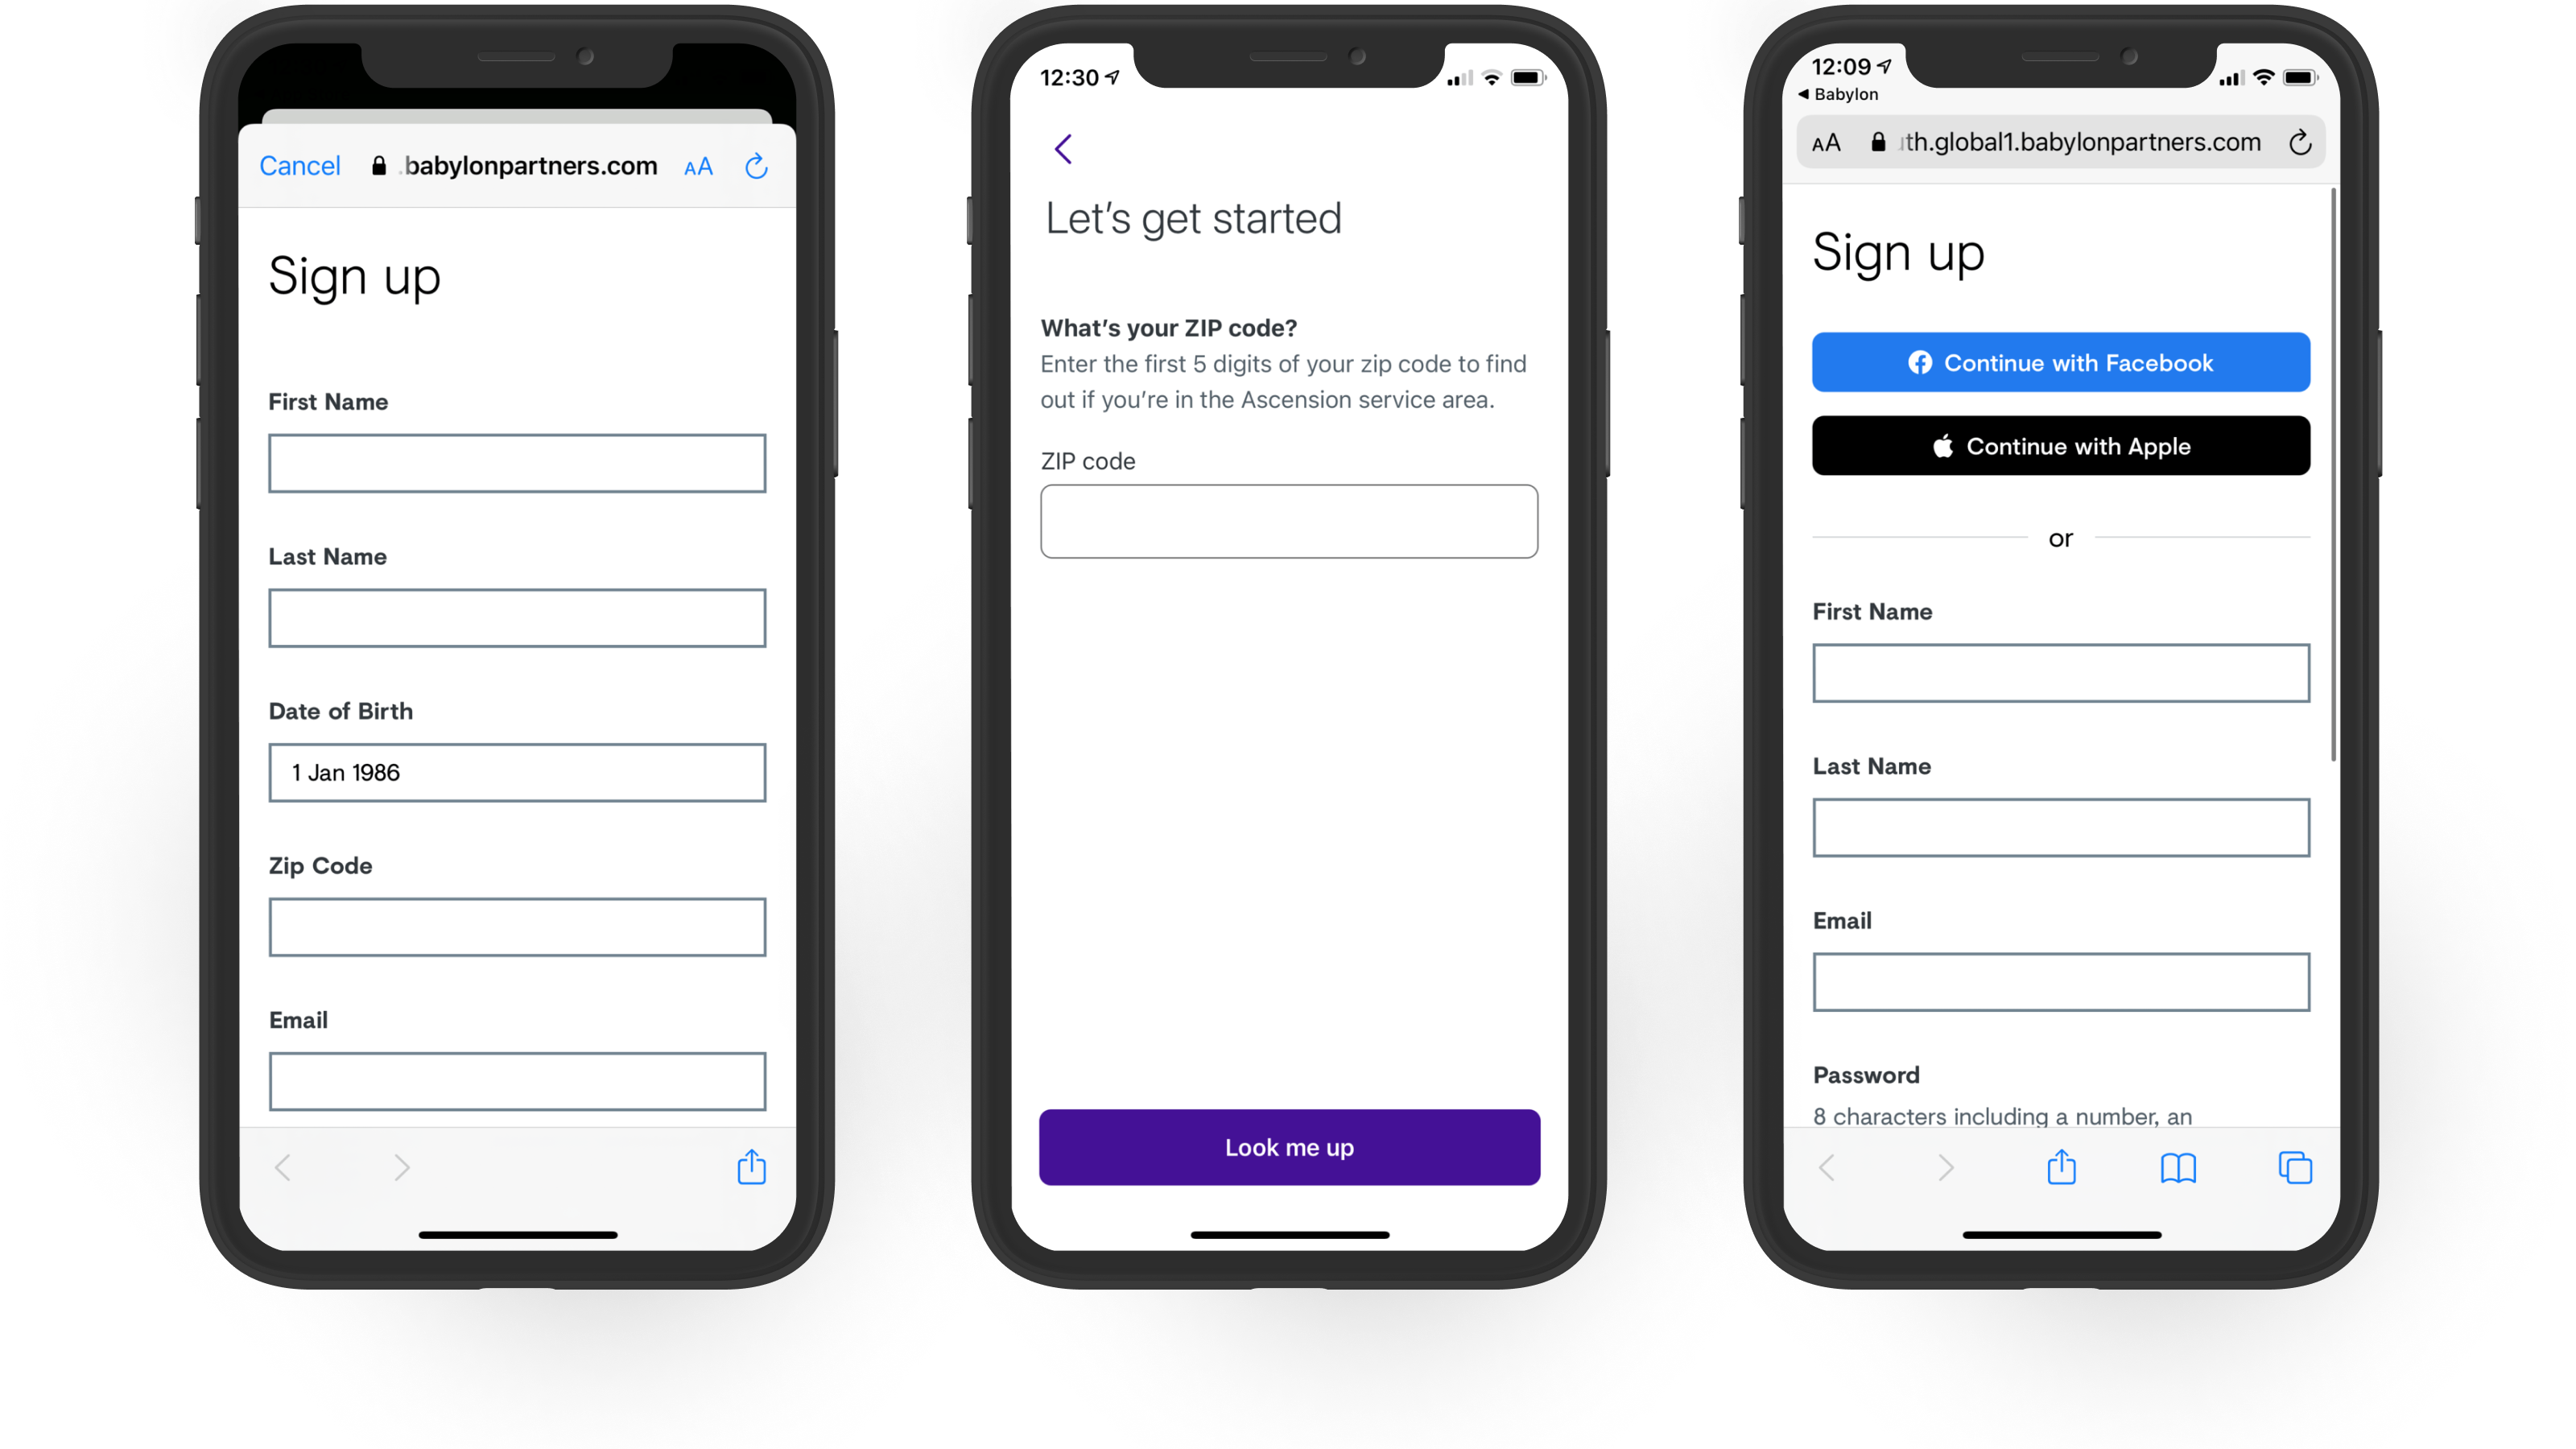Screen dimensions: 2576x1449
Task: Tap the Email input field right phone
Action: coord(2059,982)
